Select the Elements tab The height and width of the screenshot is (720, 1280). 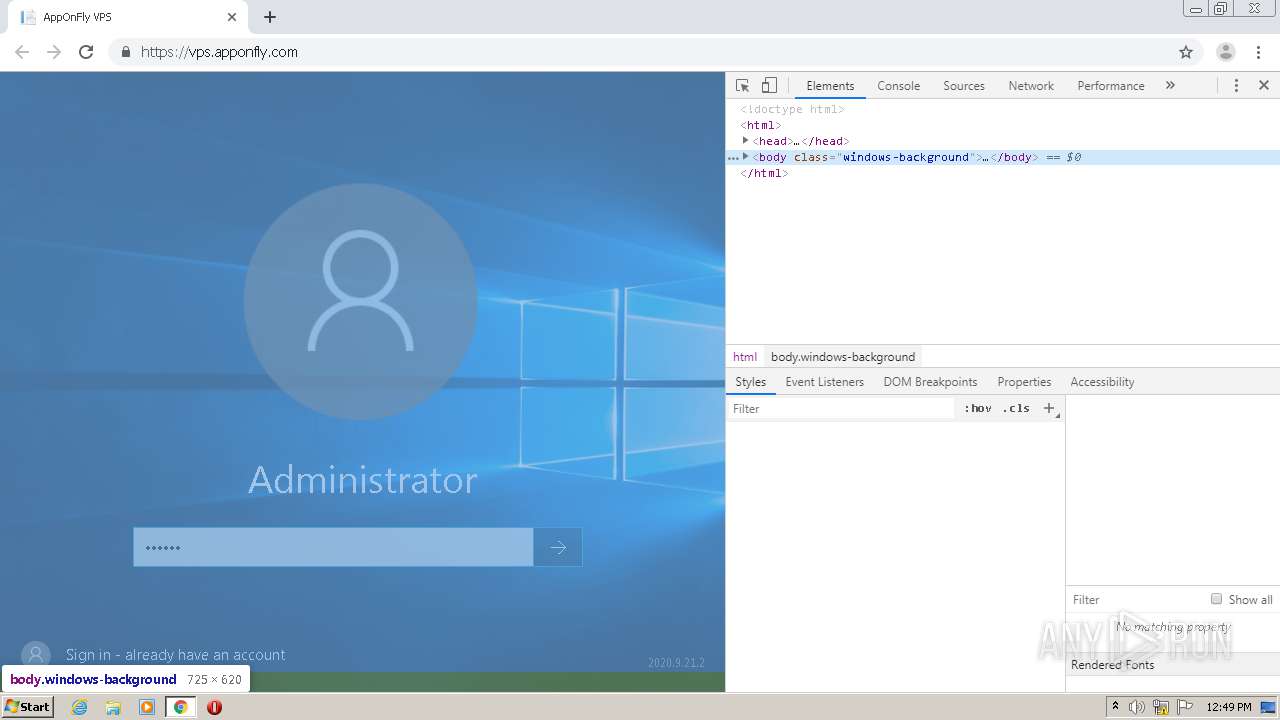coord(830,86)
